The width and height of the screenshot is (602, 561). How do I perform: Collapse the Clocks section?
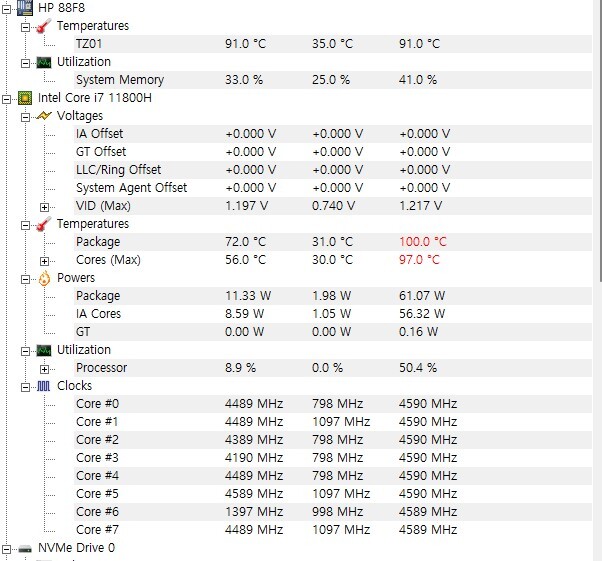[27, 386]
